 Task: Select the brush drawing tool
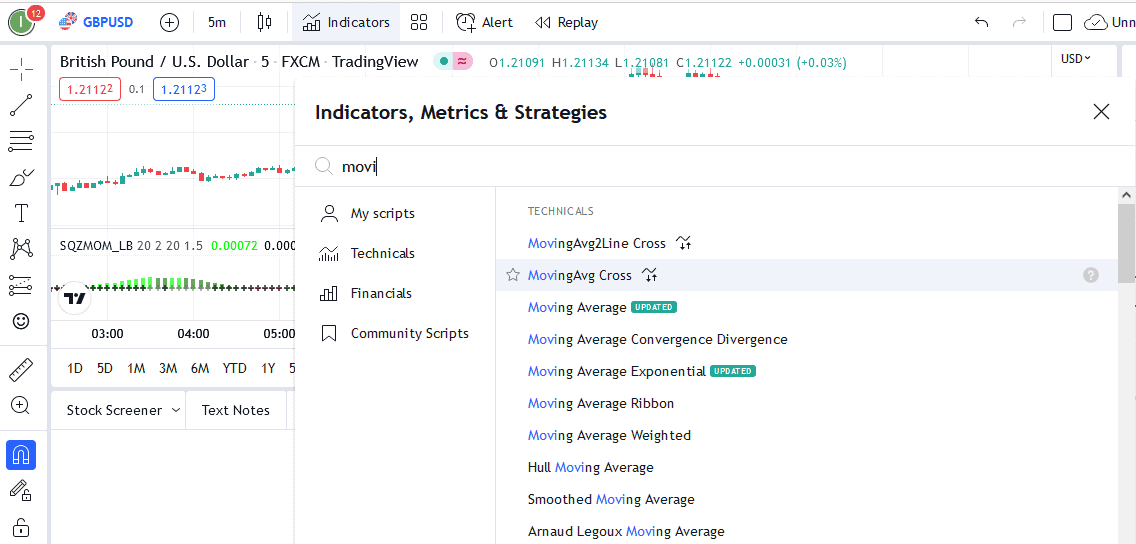22,177
